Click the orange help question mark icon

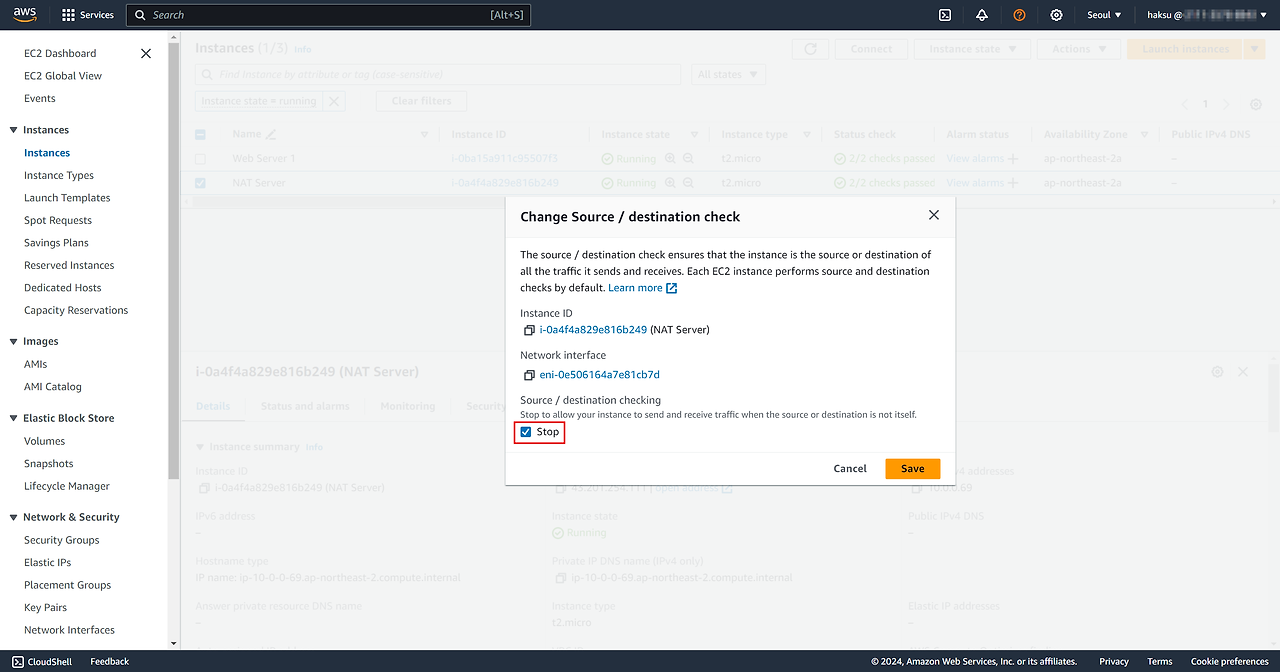point(1019,15)
